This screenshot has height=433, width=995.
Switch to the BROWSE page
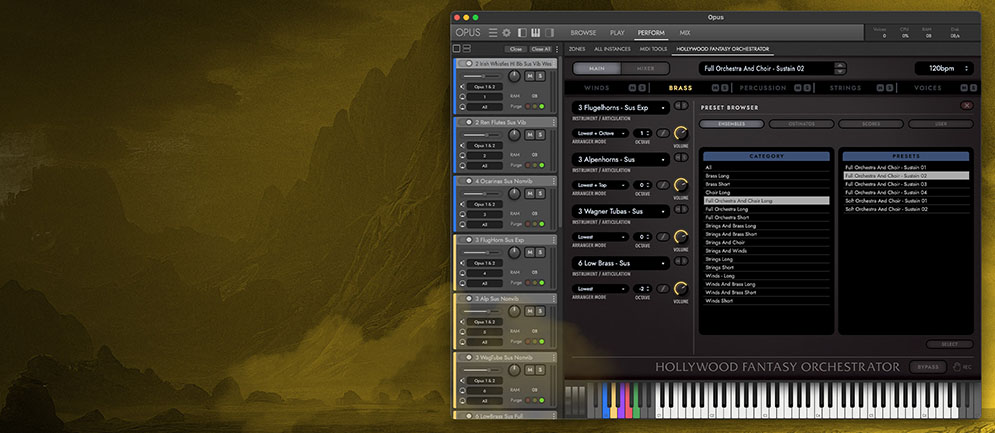click(583, 32)
